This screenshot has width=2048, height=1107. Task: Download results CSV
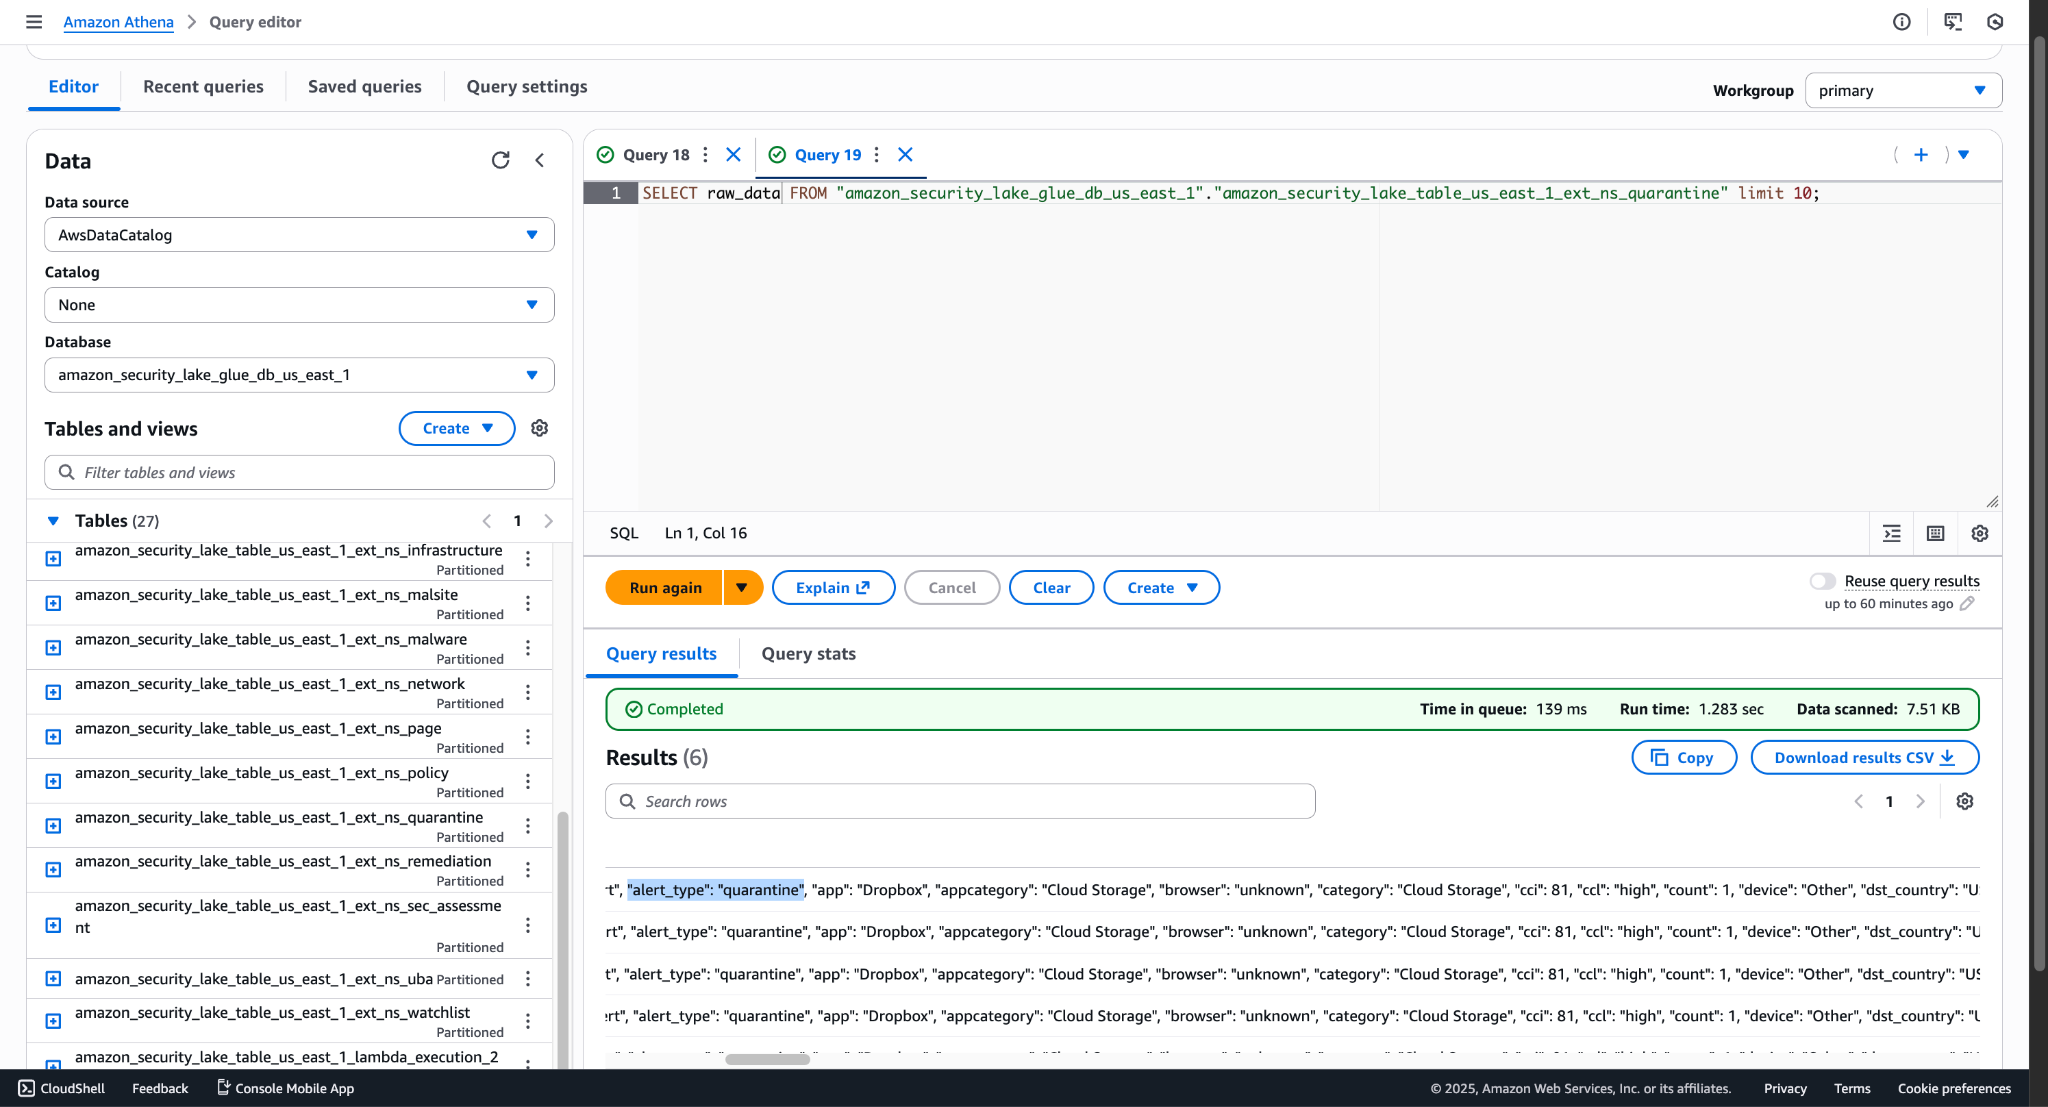pos(1864,757)
